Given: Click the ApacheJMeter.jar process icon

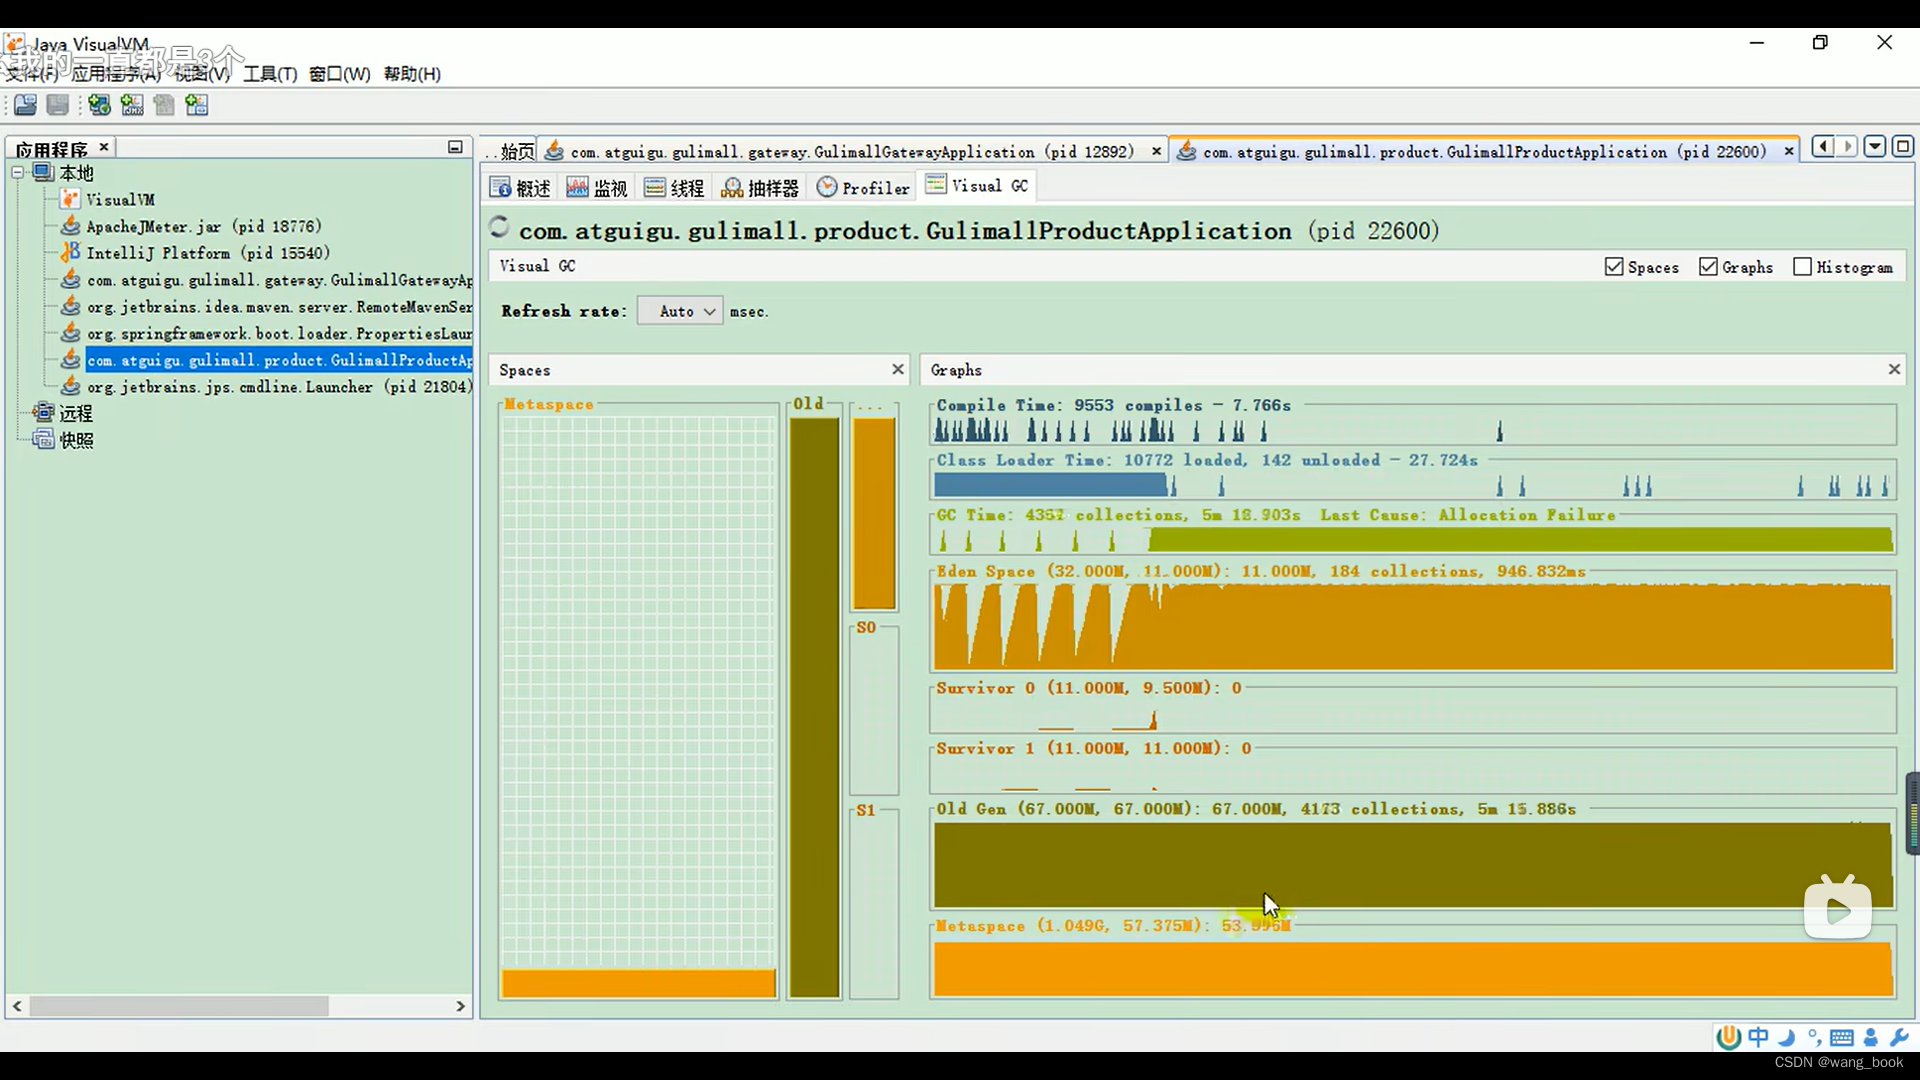Looking at the screenshot, I should [70, 226].
